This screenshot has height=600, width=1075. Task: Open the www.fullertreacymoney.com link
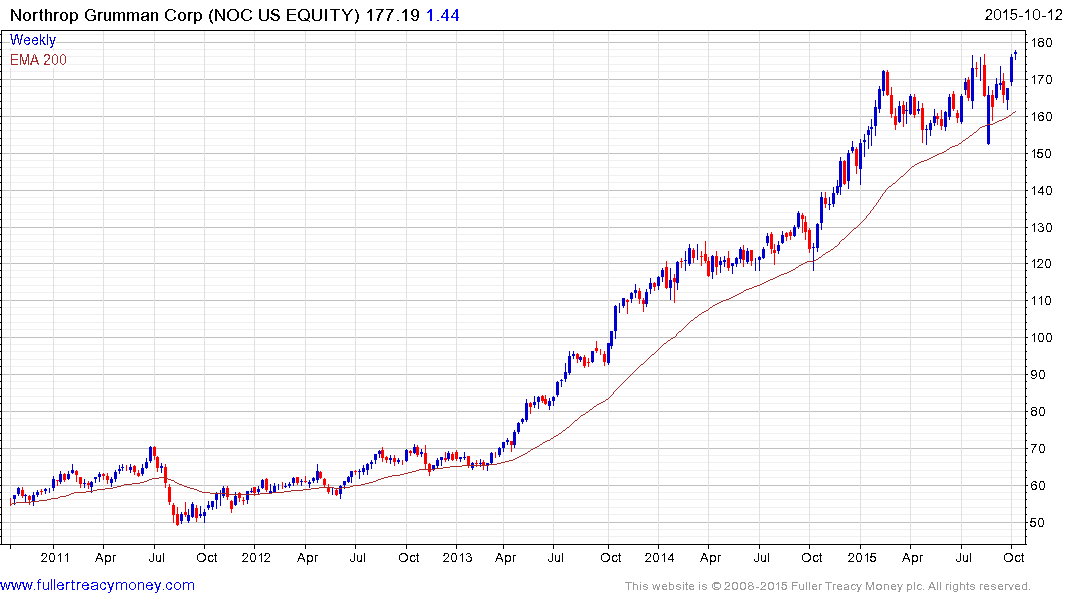(97, 586)
